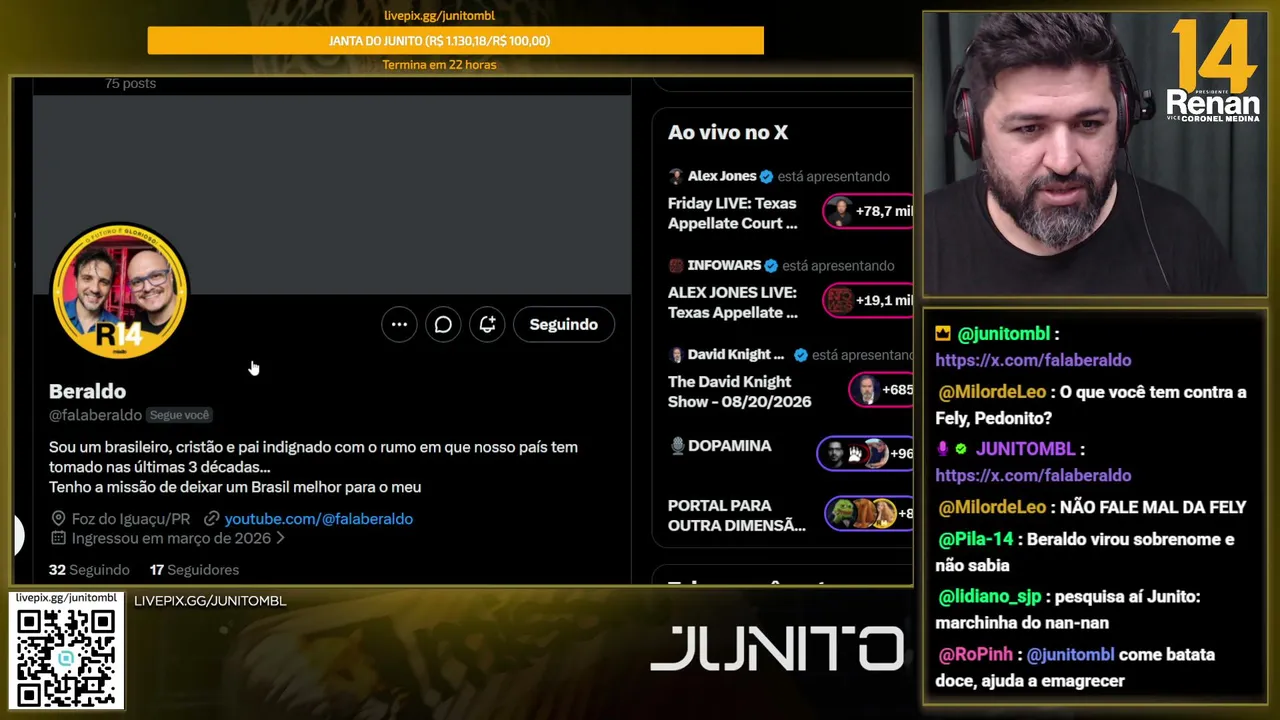Click the Ao vivo no X heading

click(x=728, y=132)
